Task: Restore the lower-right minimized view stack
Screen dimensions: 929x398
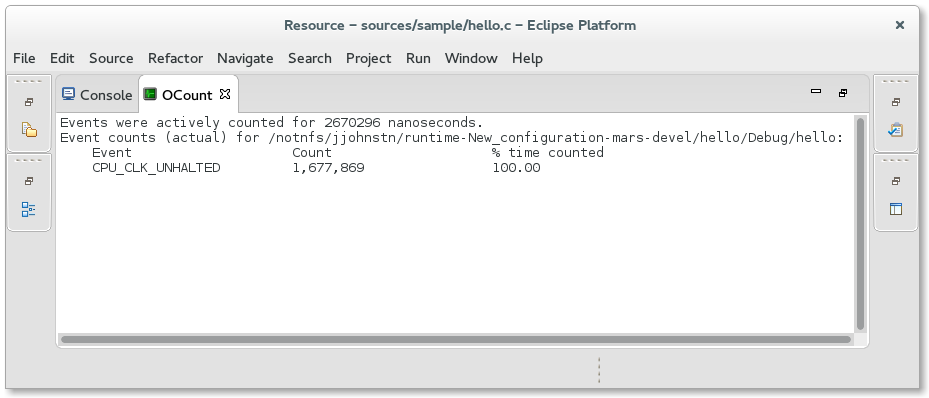Action: [896, 181]
